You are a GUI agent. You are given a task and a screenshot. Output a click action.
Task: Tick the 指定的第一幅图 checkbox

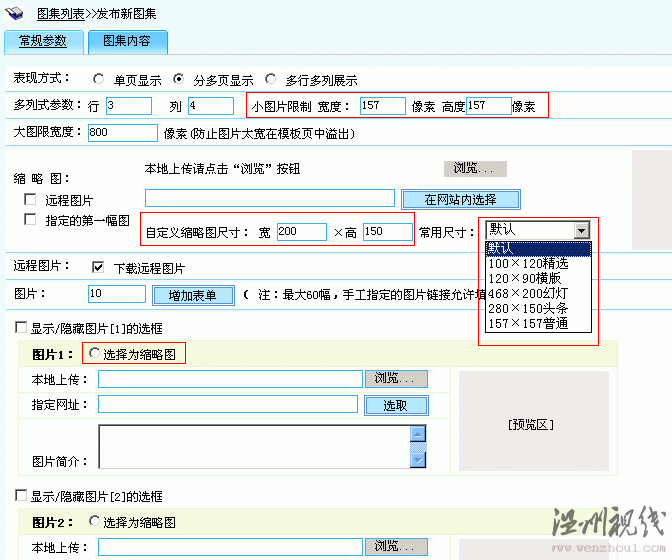[30, 220]
